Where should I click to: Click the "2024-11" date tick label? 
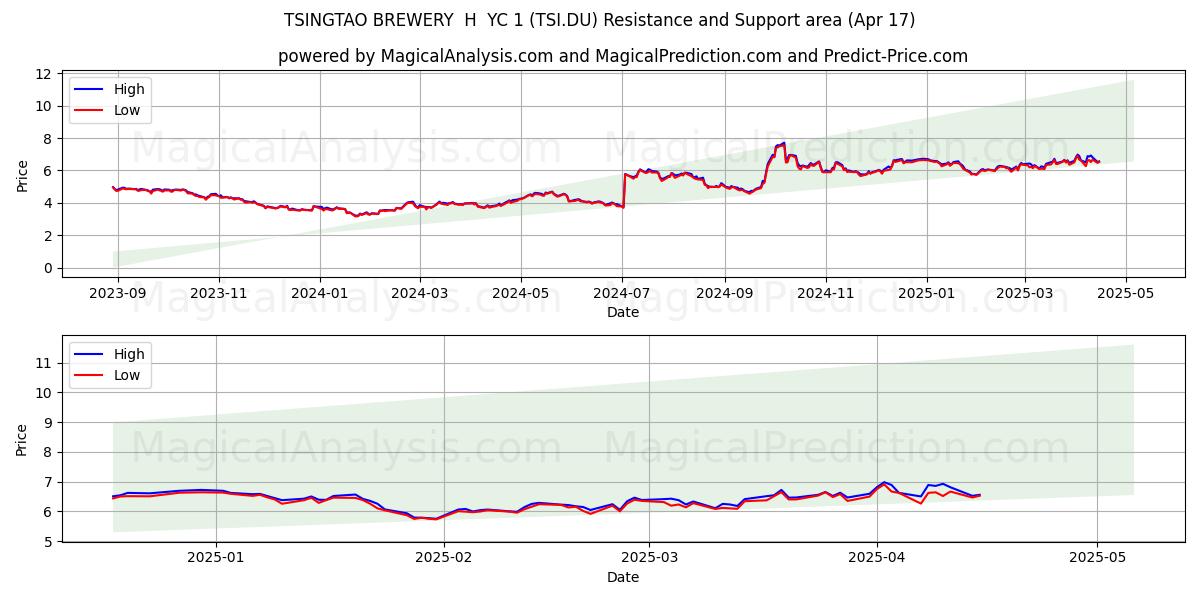[825, 295]
